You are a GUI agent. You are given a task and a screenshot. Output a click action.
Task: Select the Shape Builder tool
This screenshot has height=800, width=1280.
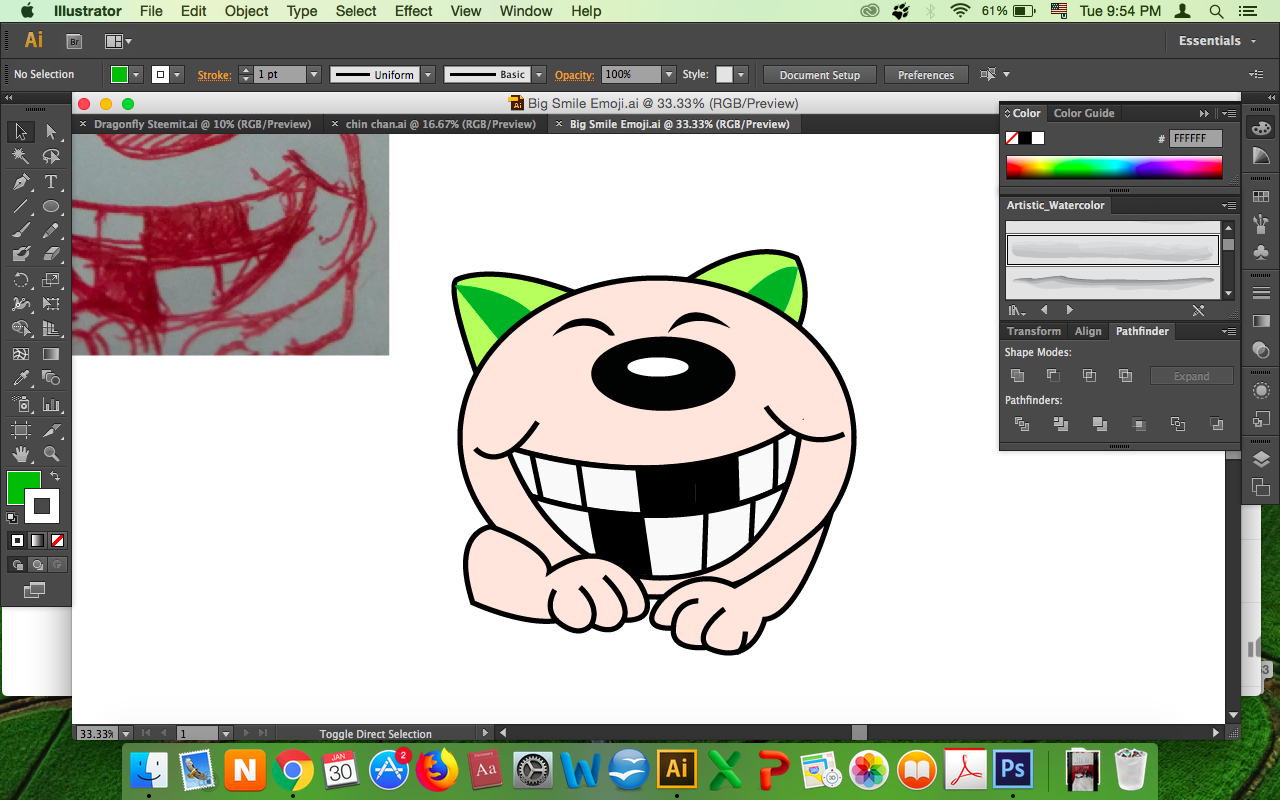[21, 329]
